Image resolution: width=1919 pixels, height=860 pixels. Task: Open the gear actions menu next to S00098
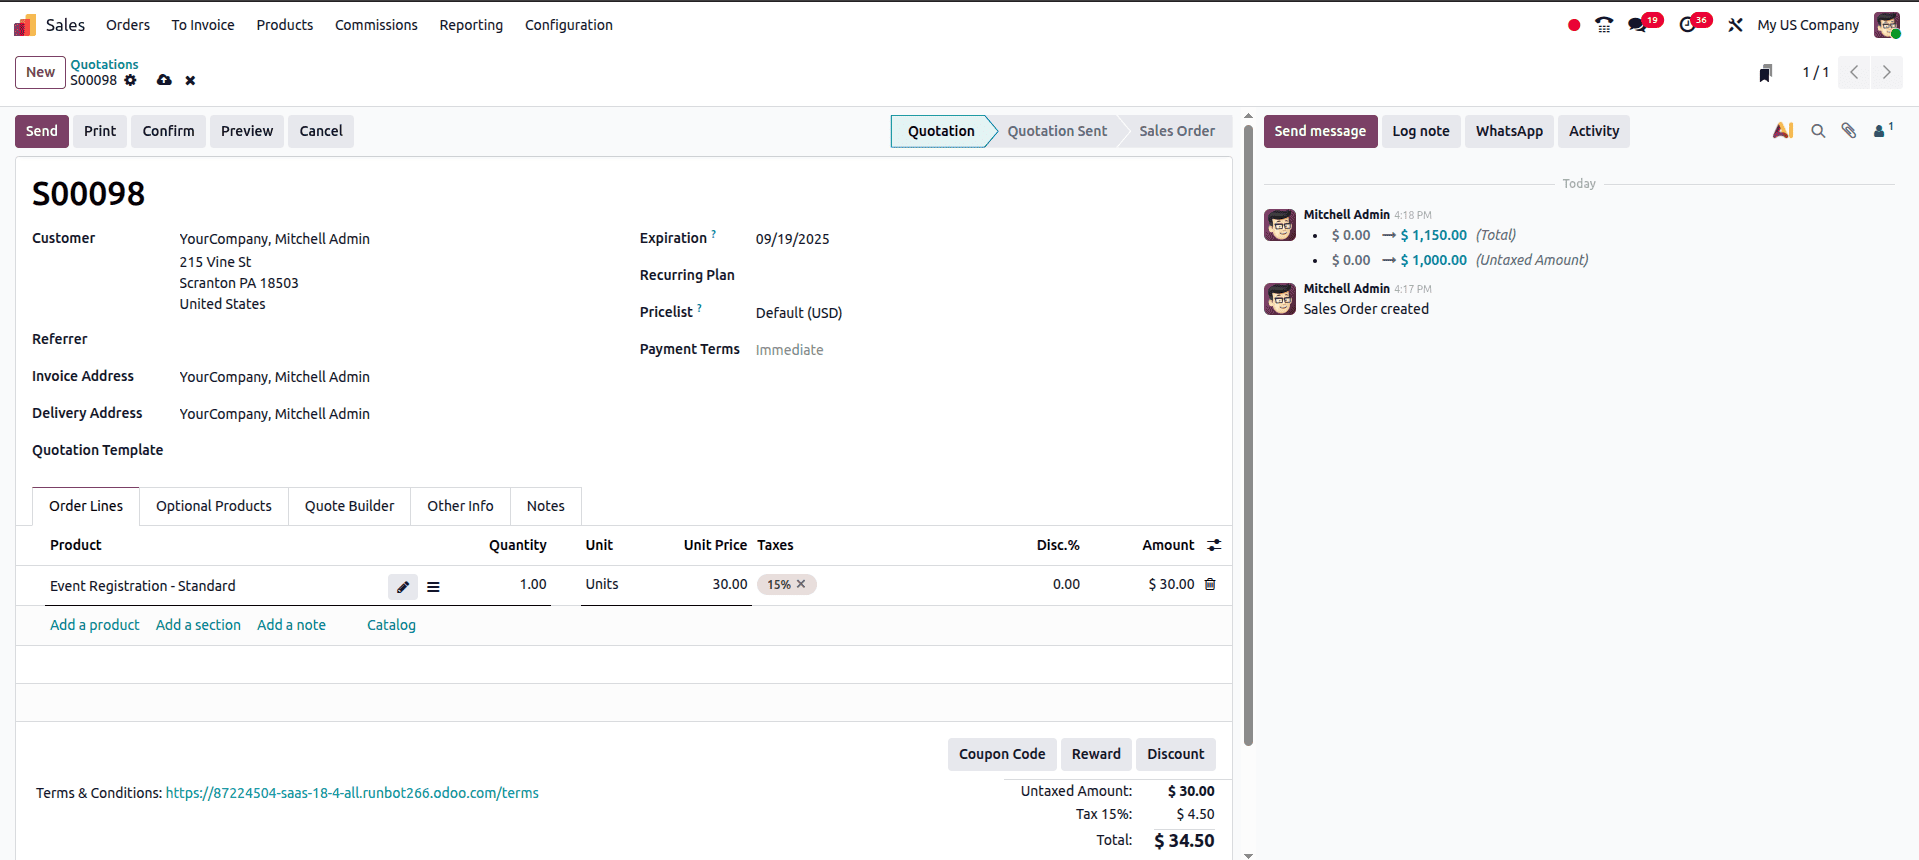tap(130, 80)
